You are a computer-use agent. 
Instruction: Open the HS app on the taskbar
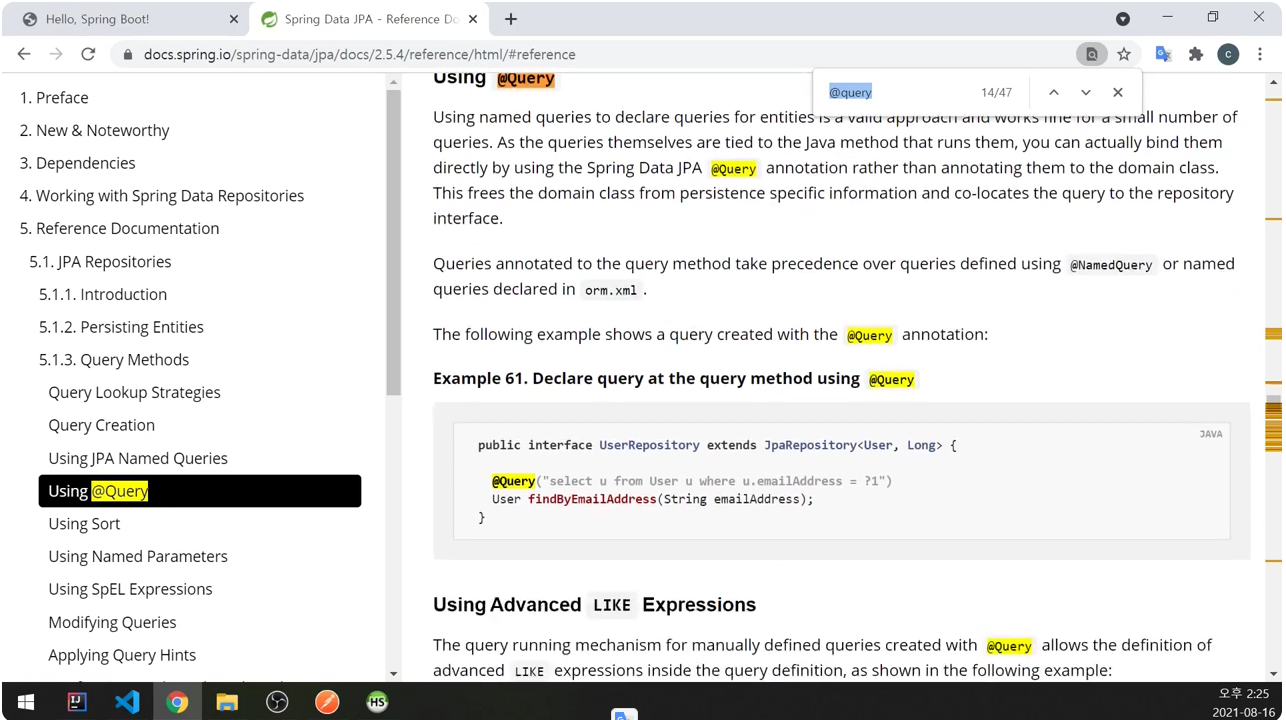(377, 702)
